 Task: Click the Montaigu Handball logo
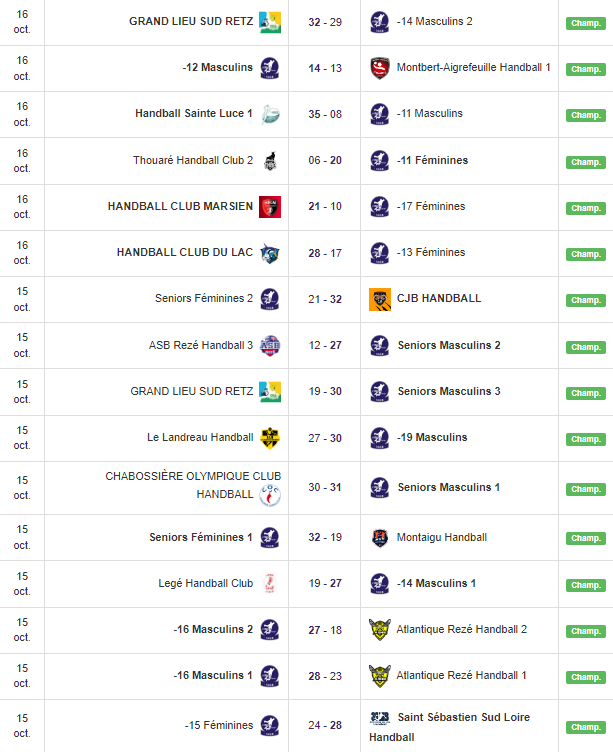click(379, 537)
